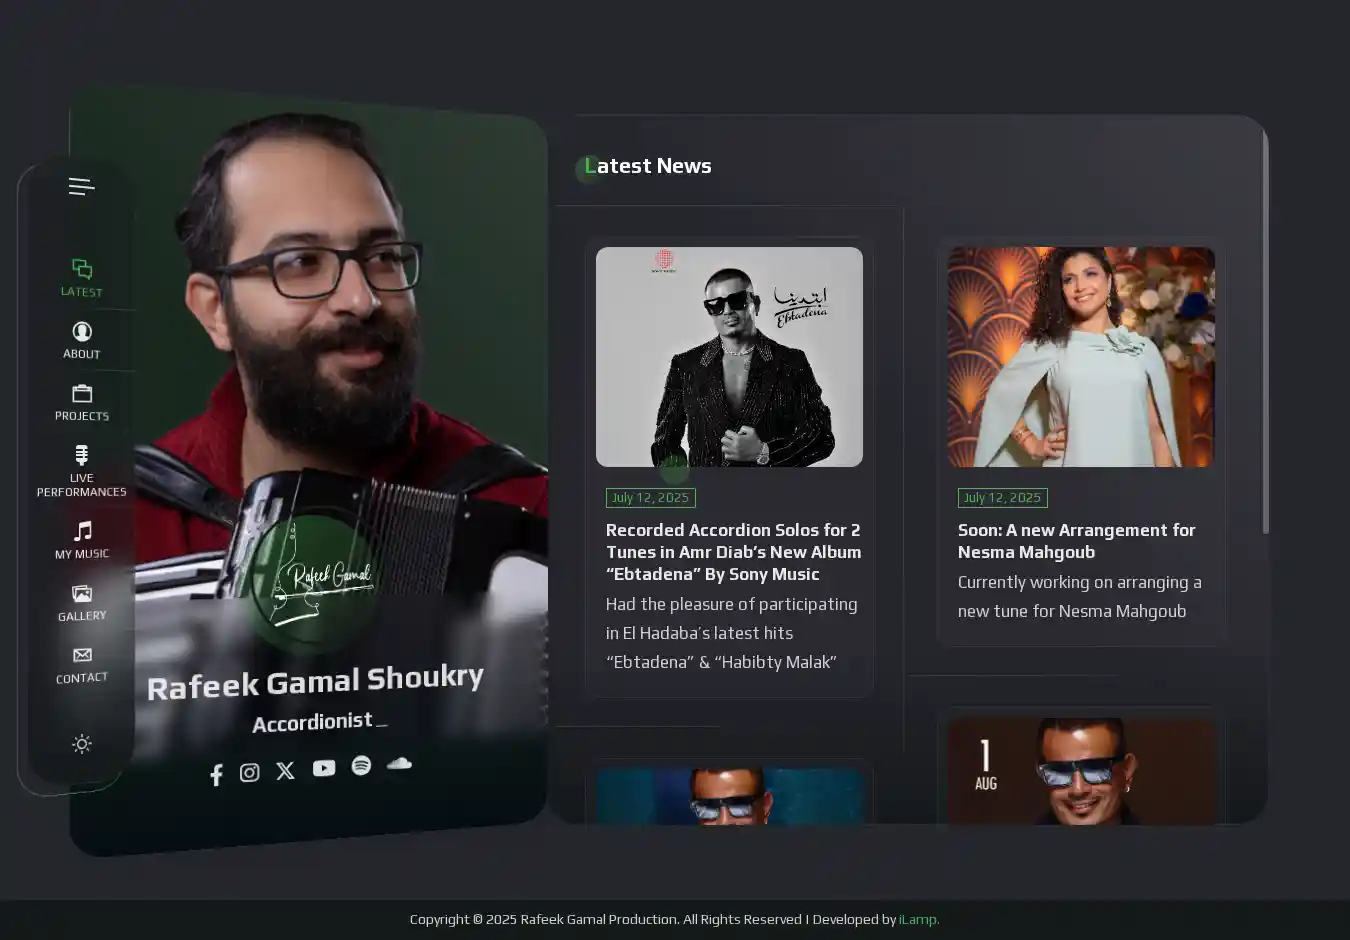Open the Spotify profile icon
The width and height of the screenshot is (1350, 940).
pyautogui.click(x=361, y=765)
